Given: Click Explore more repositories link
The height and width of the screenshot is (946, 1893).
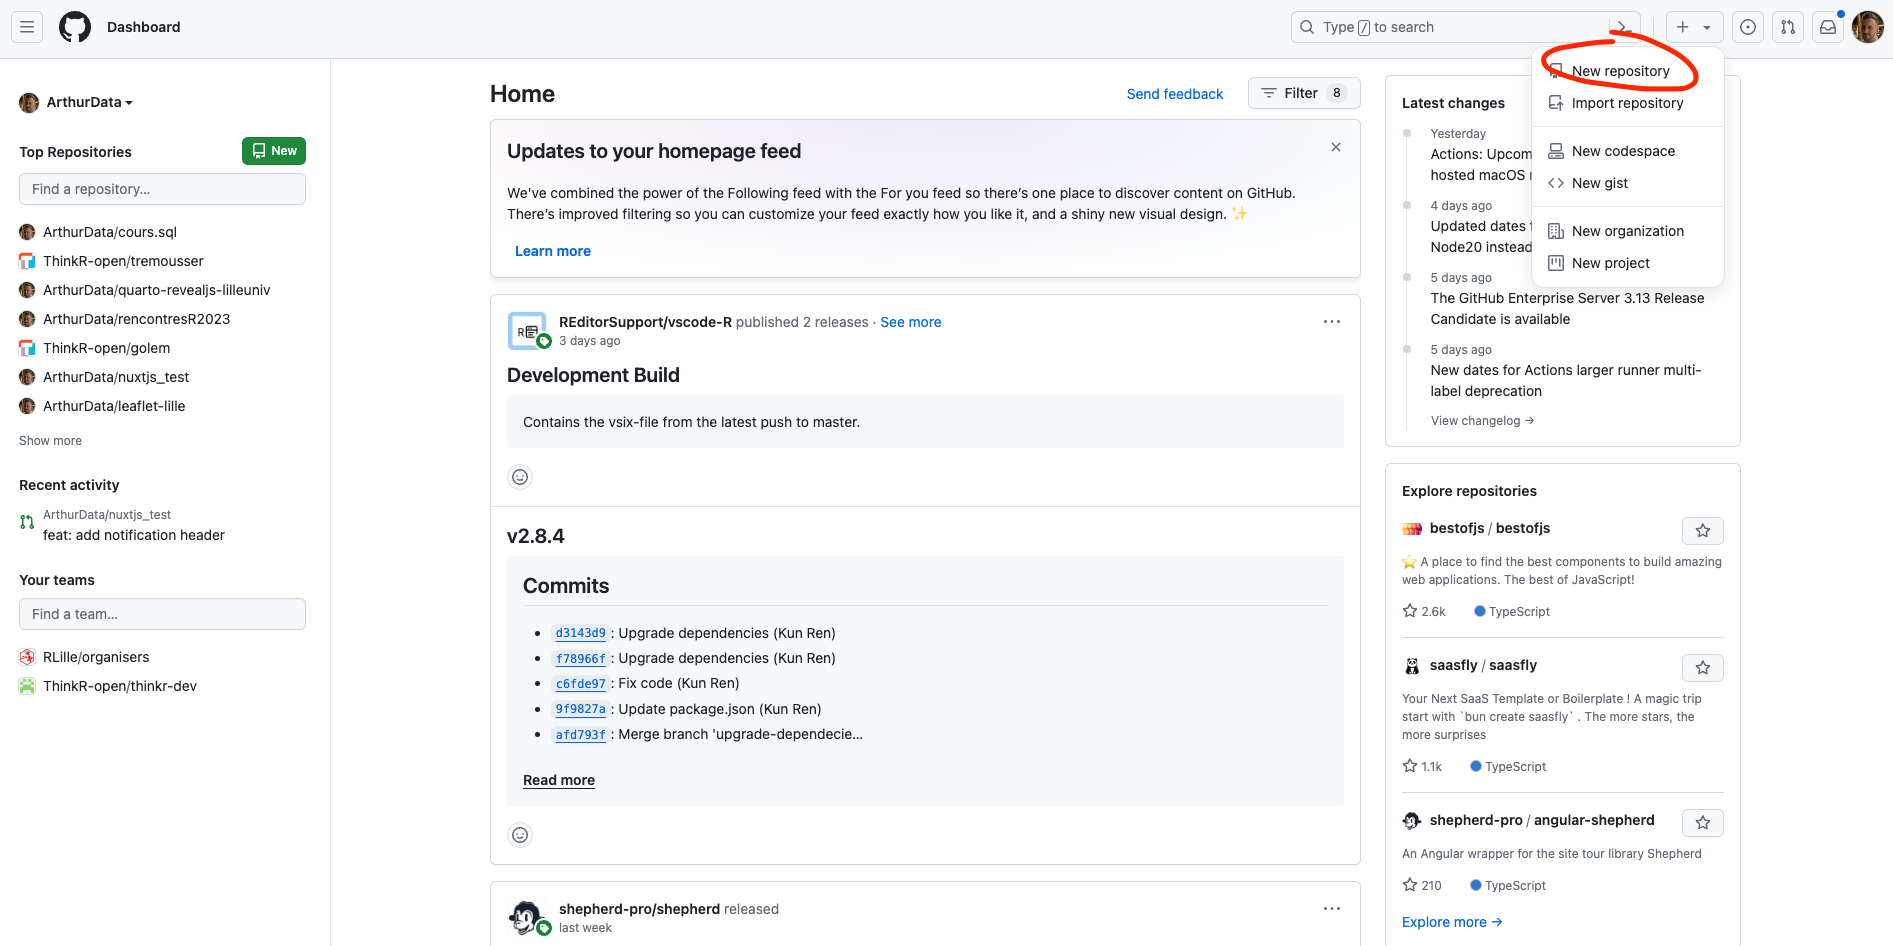Looking at the screenshot, I should click(x=1452, y=922).
